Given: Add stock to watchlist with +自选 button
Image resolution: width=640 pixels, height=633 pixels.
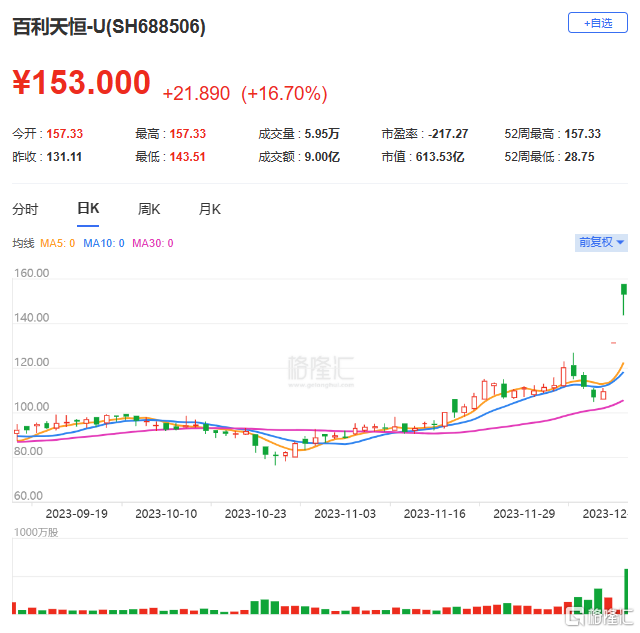Looking at the screenshot, I should click(x=598, y=23).
